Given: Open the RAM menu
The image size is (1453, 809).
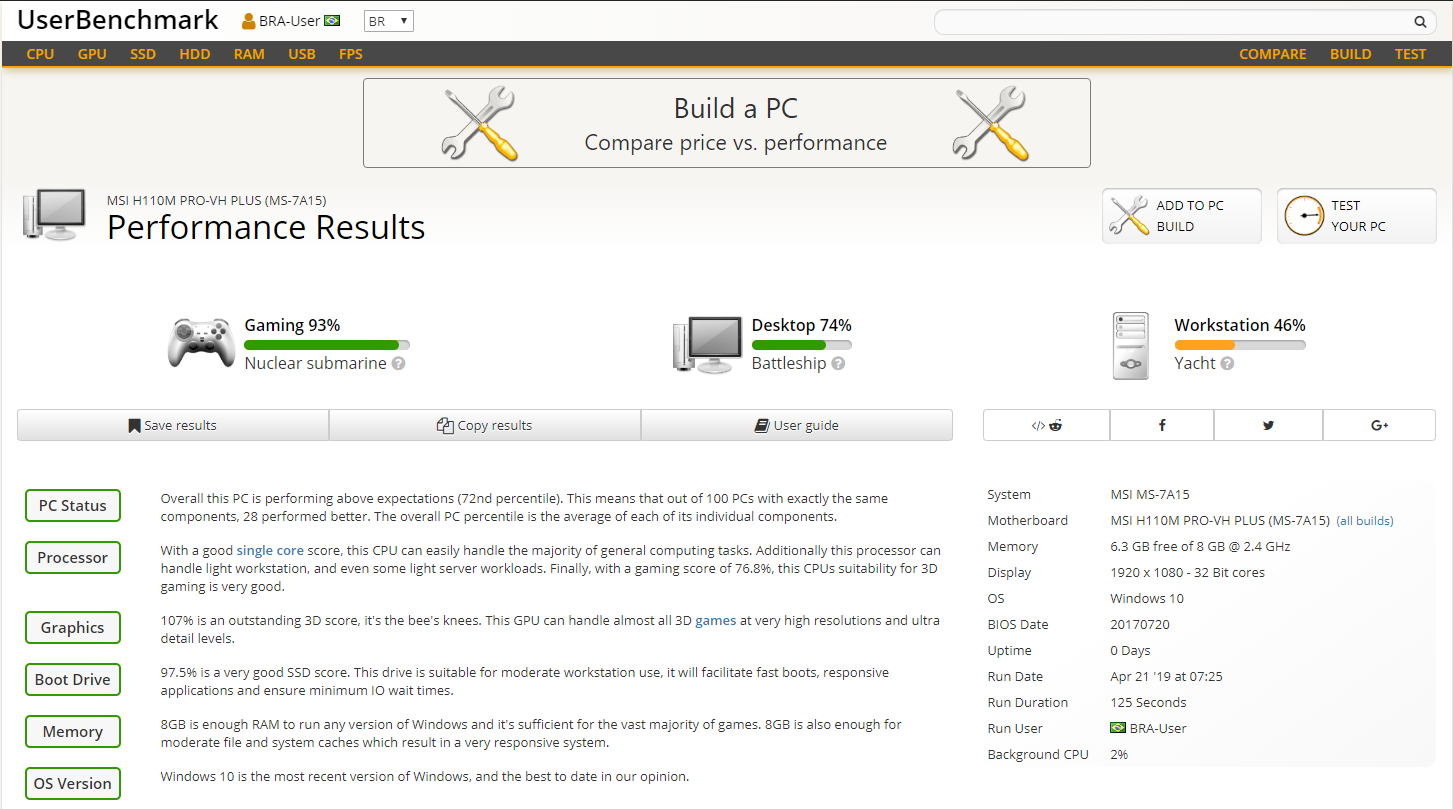Looking at the screenshot, I should click(x=249, y=54).
